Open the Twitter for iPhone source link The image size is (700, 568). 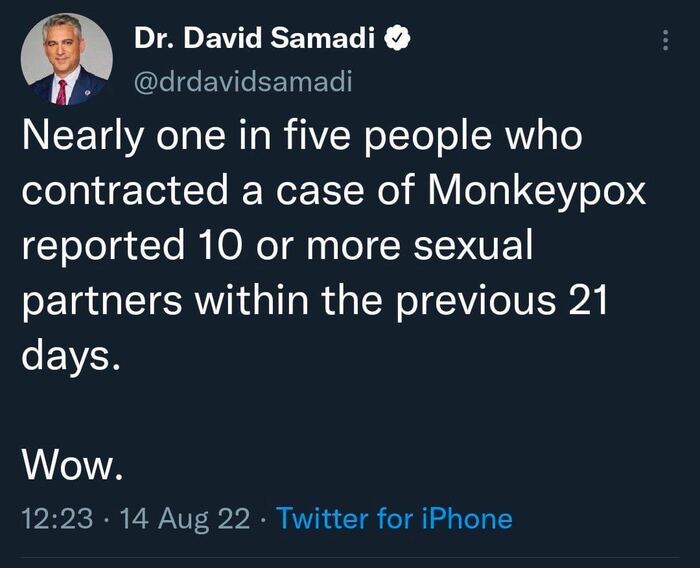click(393, 519)
